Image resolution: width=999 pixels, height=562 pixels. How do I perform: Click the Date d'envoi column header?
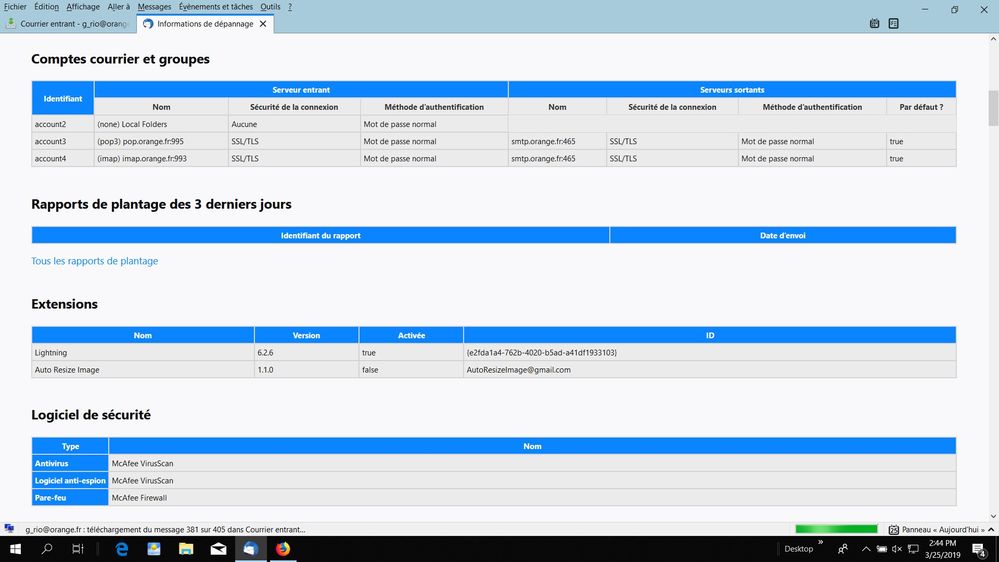pyautogui.click(x=783, y=235)
